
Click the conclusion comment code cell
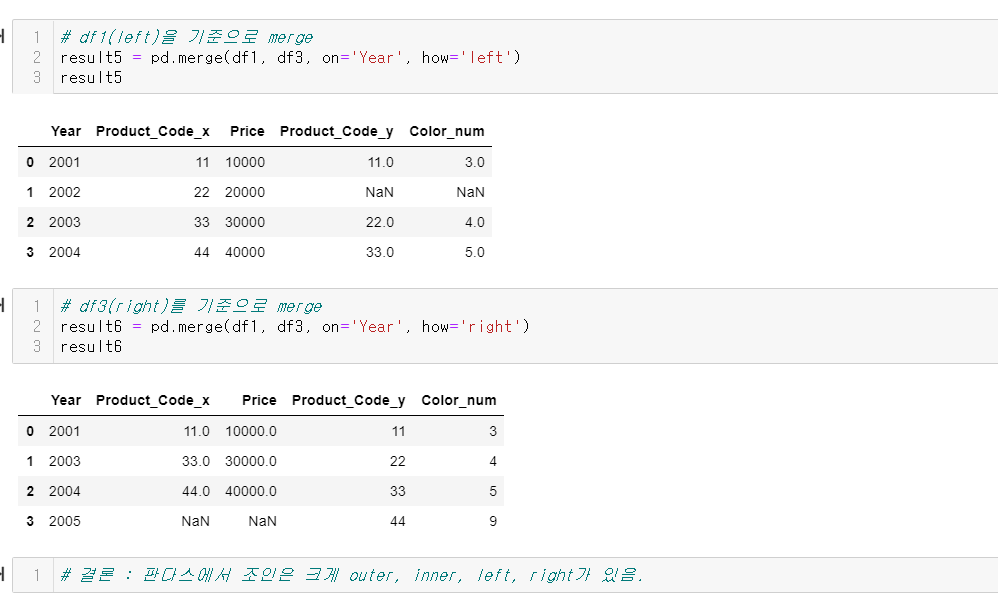pyautogui.click(x=505, y=575)
